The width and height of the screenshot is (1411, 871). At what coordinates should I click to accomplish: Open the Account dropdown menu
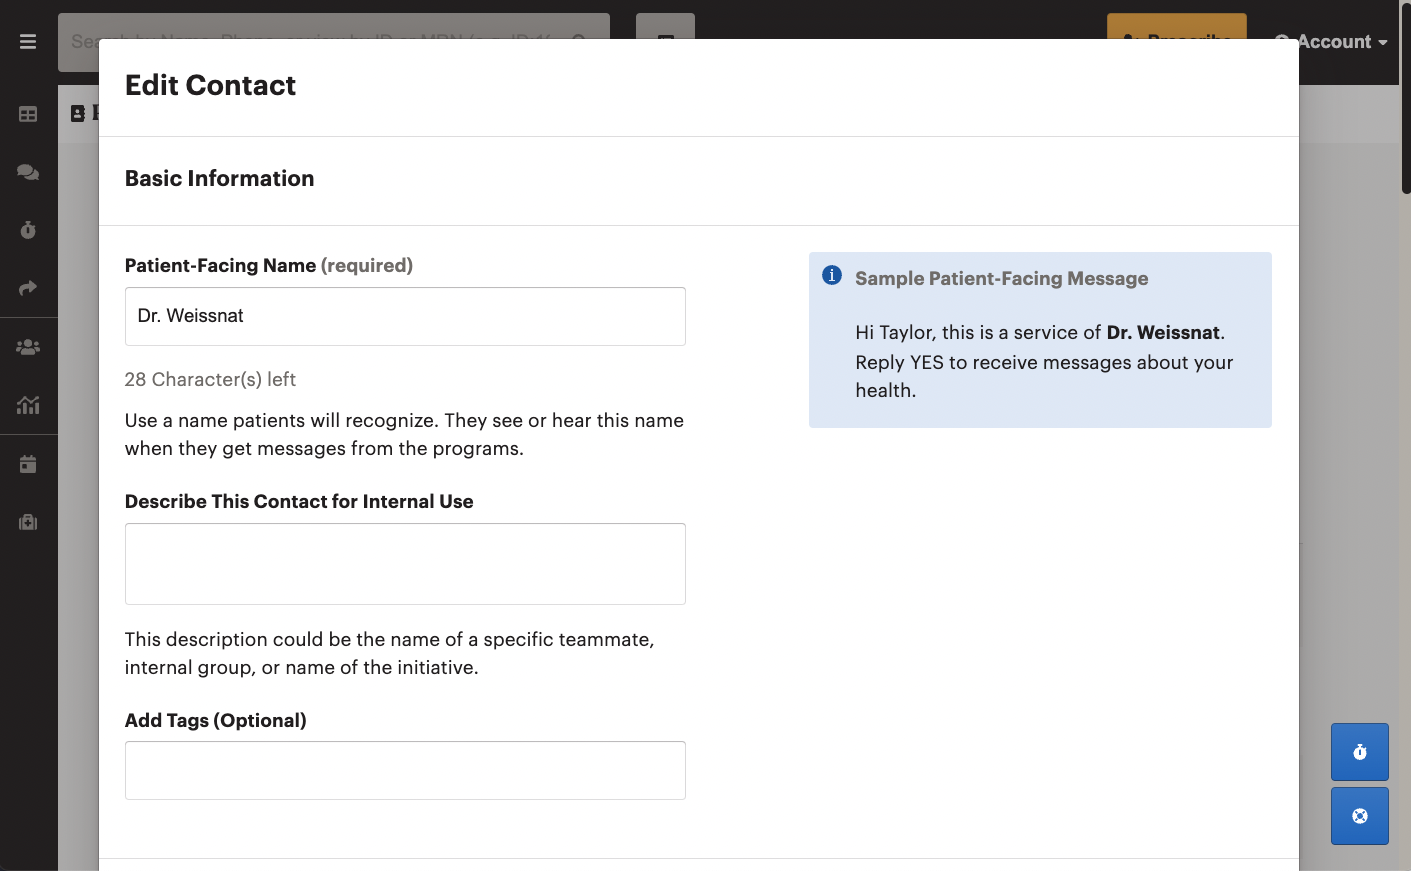(1332, 42)
